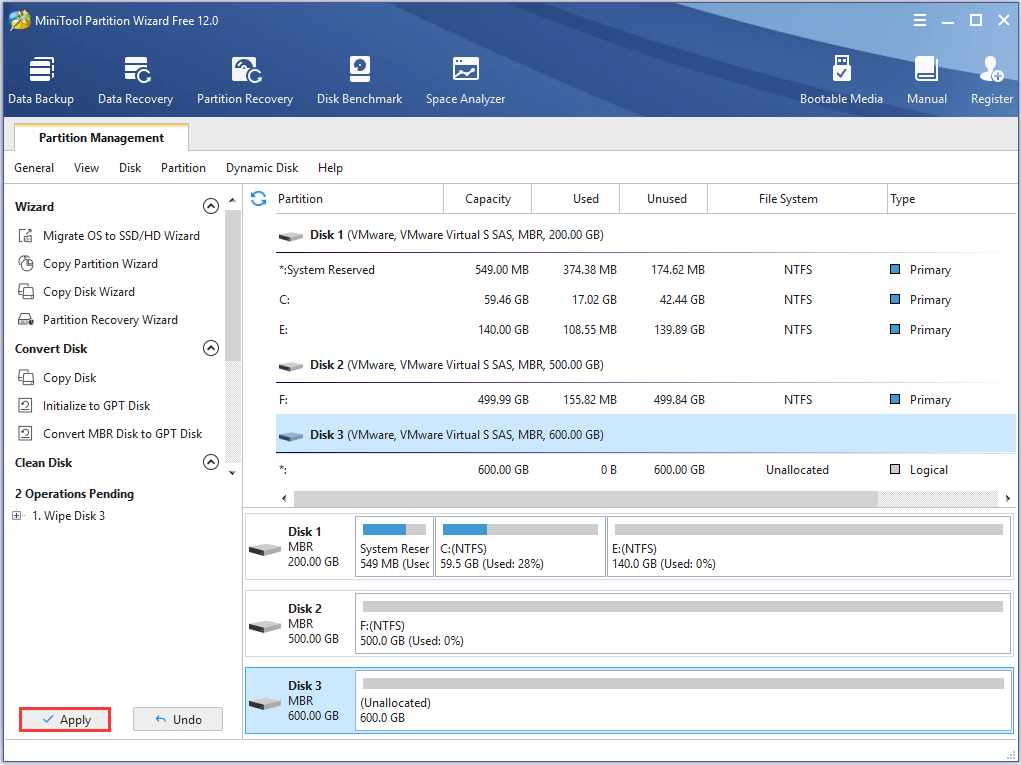Collapse the Wizard section
1021x765 pixels.
[x=210, y=206]
